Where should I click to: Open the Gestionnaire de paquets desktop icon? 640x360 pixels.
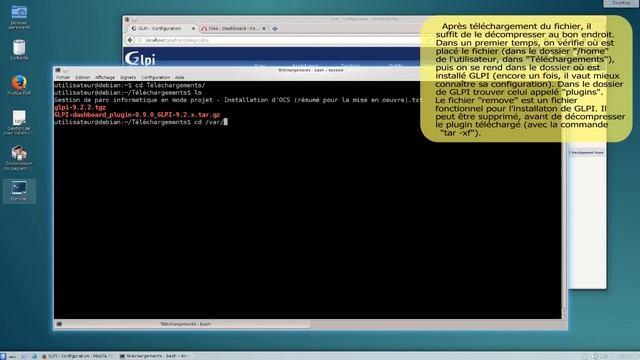coord(19,158)
